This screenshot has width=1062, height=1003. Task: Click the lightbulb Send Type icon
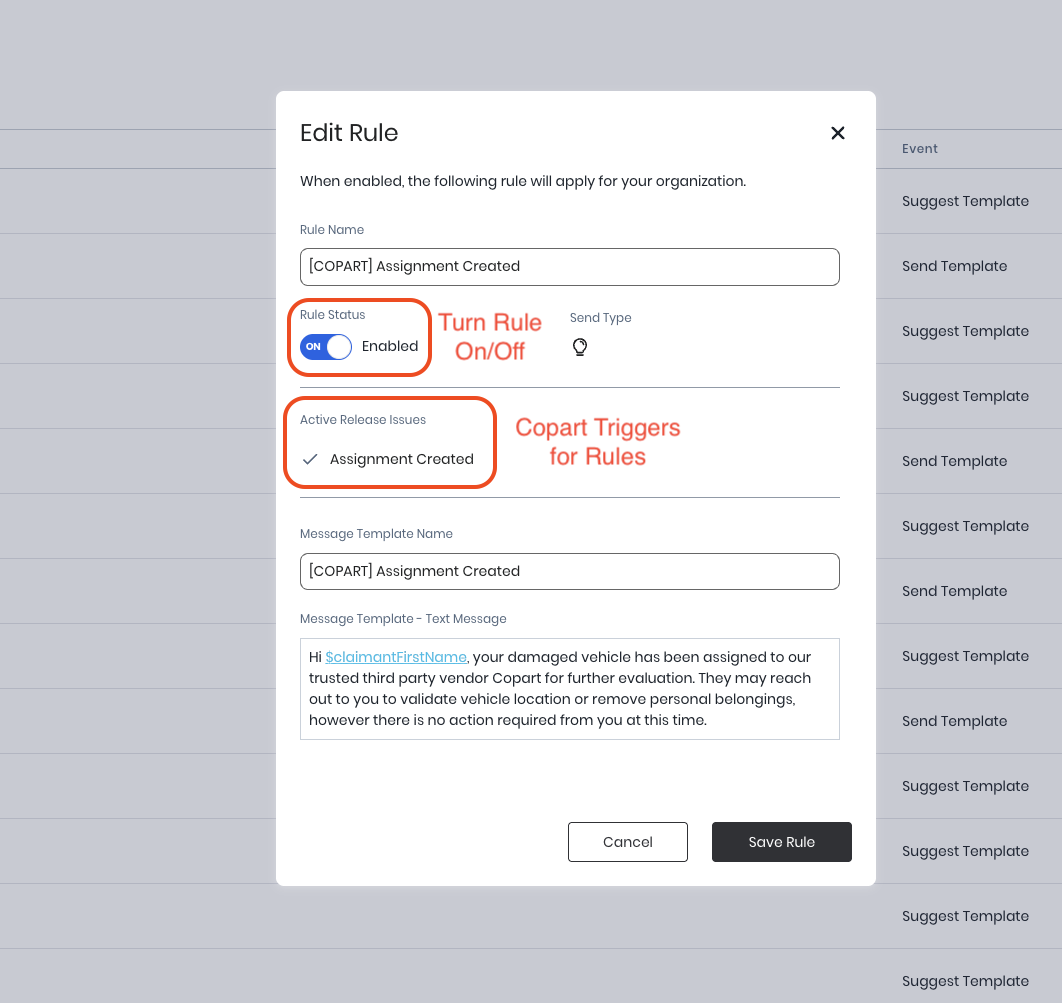point(580,347)
